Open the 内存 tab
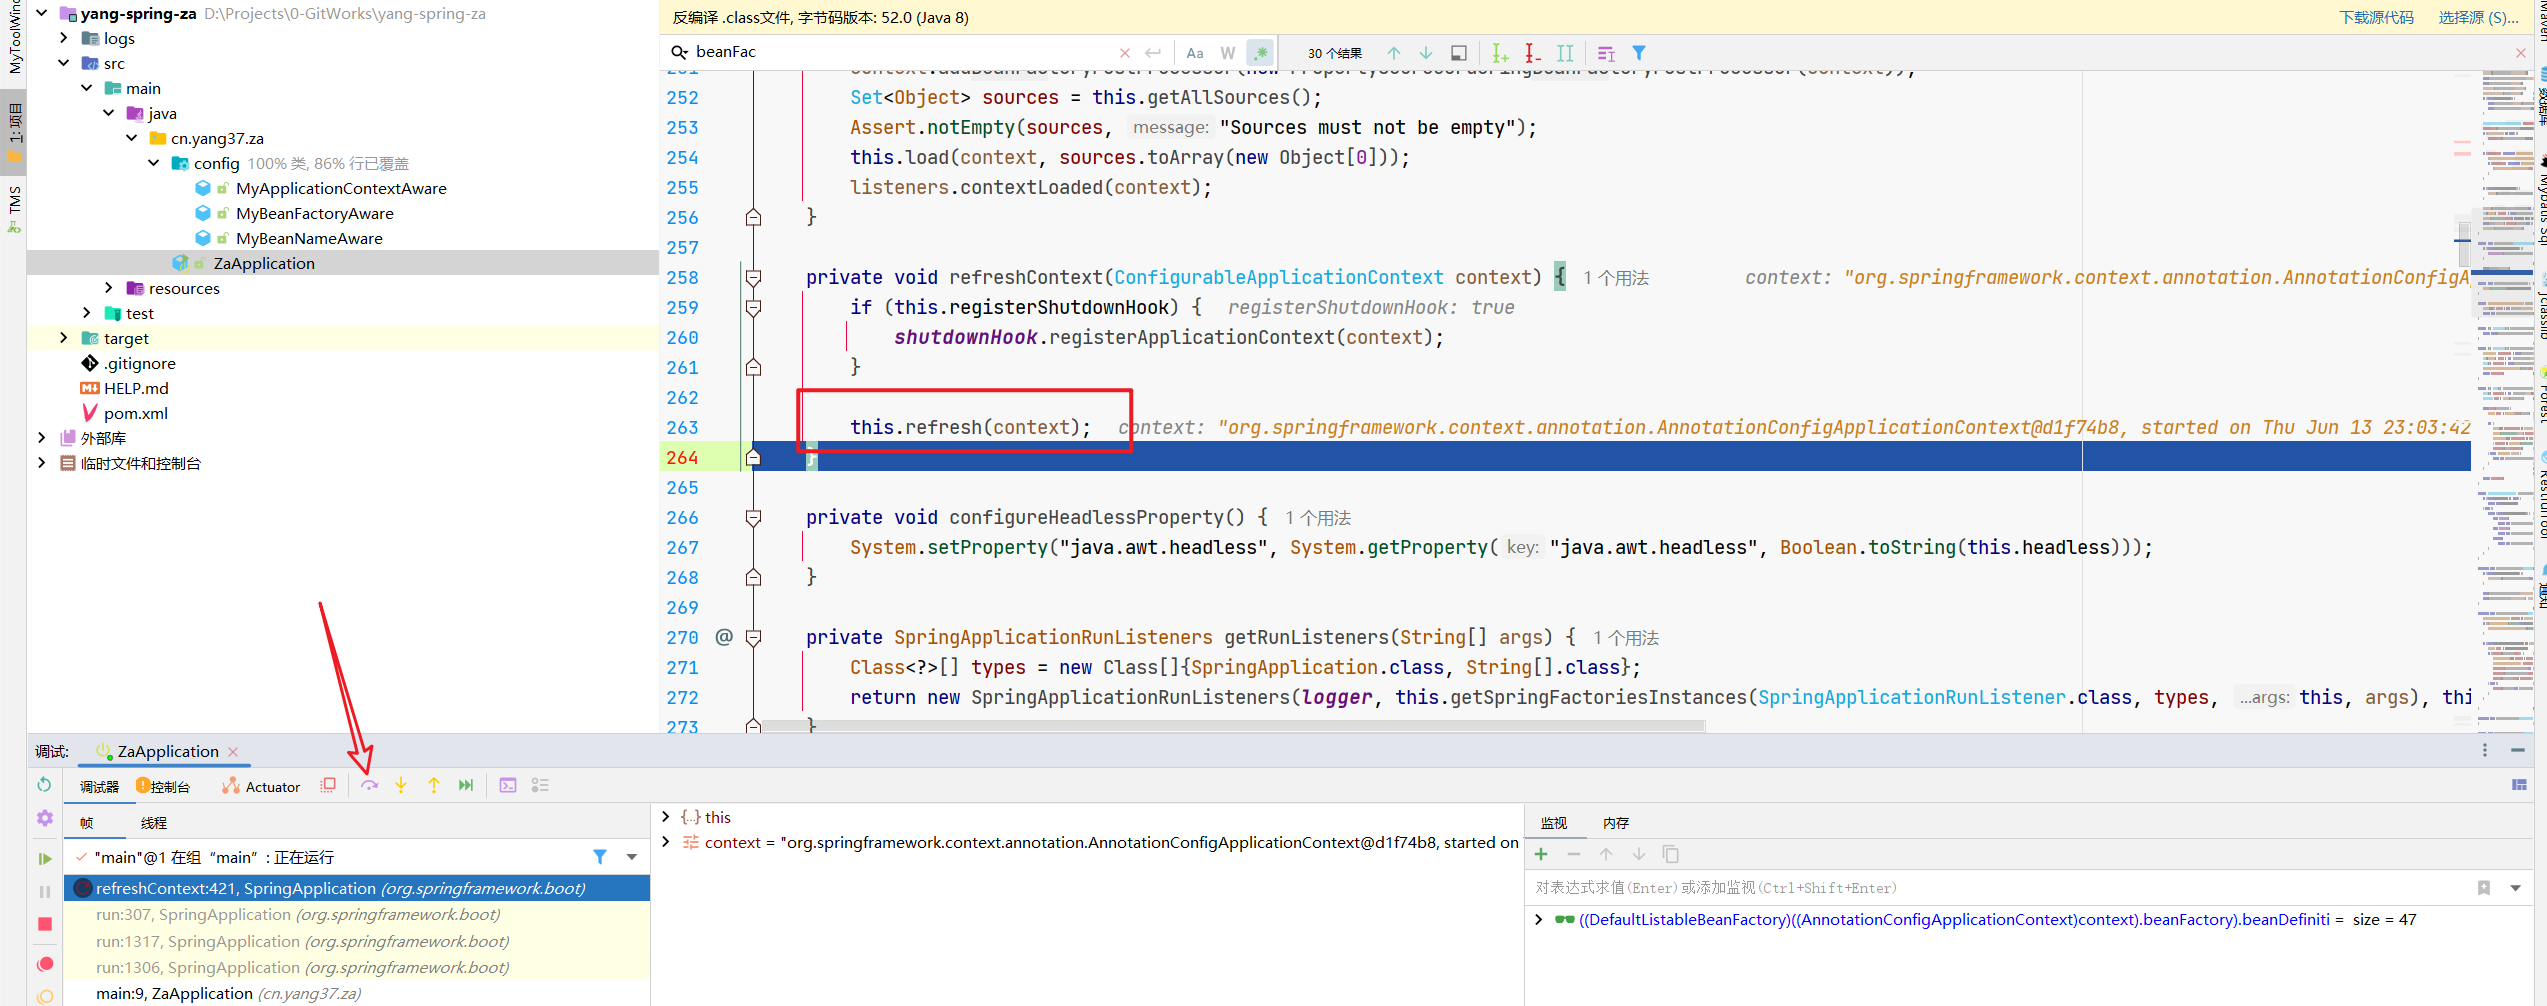The image size is (2547, 1006). [1616, 823]
